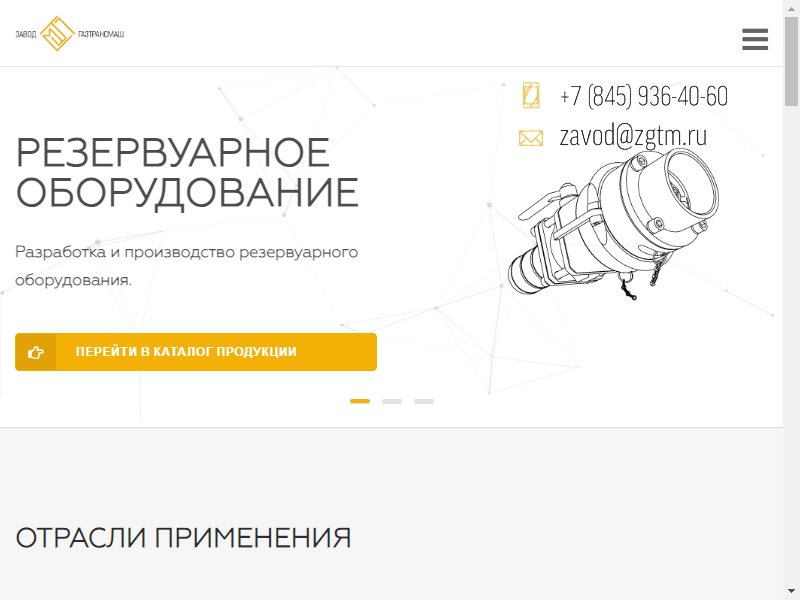Click the Резервуарное оборудование heading
This screenshot has height=600, width=800.
point(187,172)
